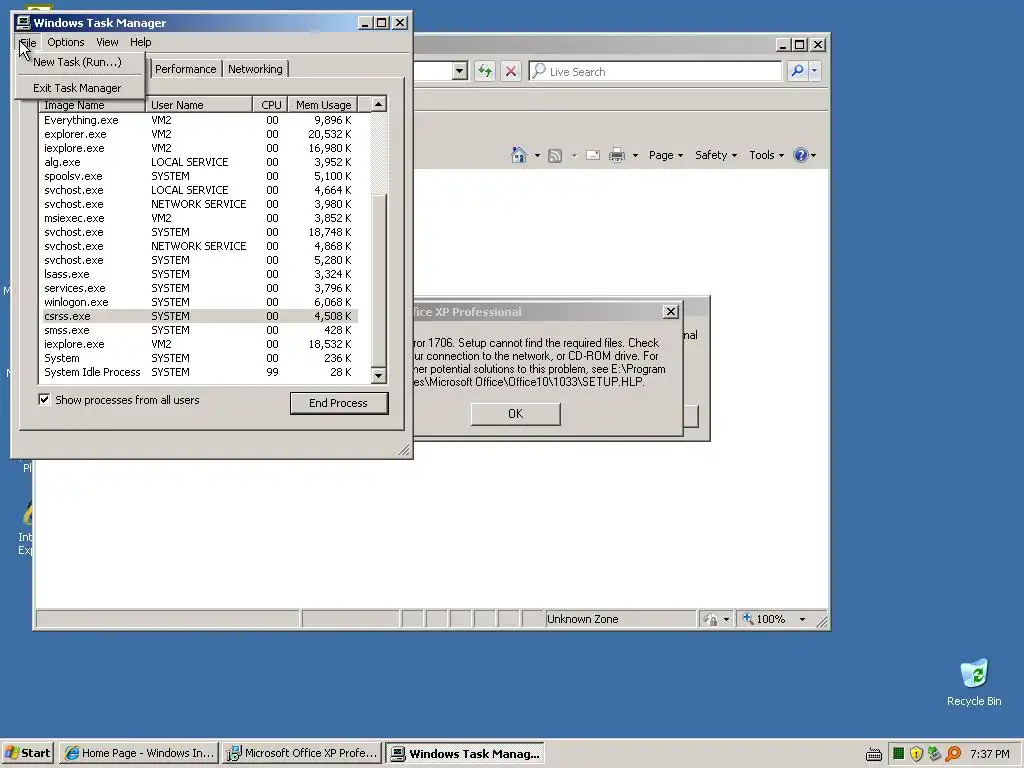
Task: Expand the Help icon dropdown arrow
Action: click(x=813, y=155)
